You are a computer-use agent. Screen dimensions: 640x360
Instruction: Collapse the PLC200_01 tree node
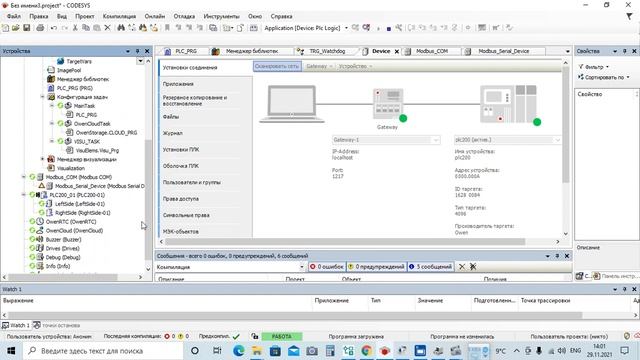click(24, 195)
